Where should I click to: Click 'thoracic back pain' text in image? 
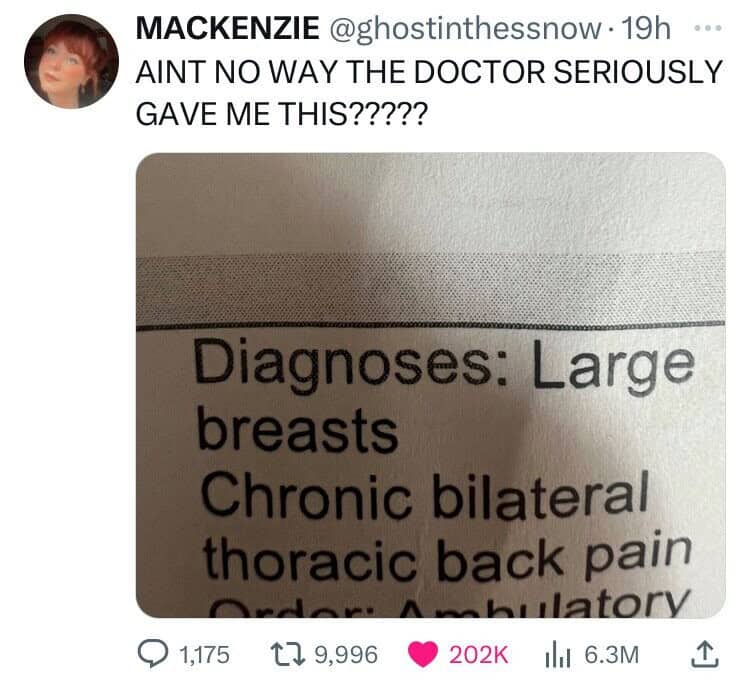coord(447,557)
